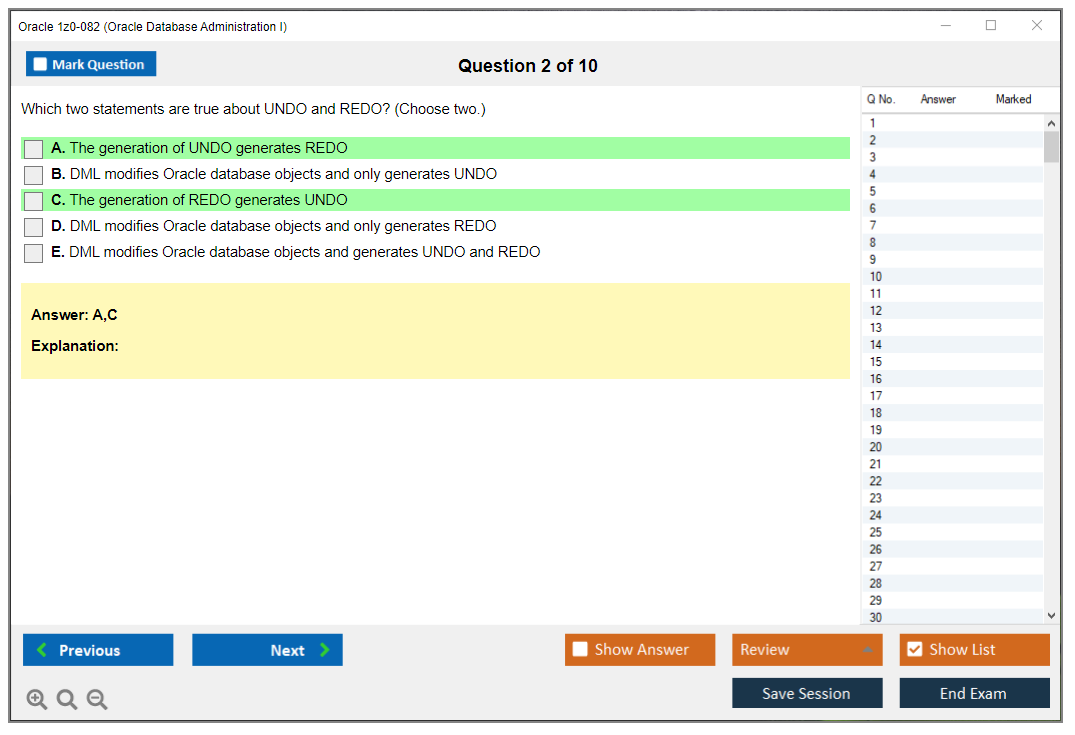Select answer option D about generating REDO
The width and height of the screenshot is (1075, 735).
tap(33, 226)
